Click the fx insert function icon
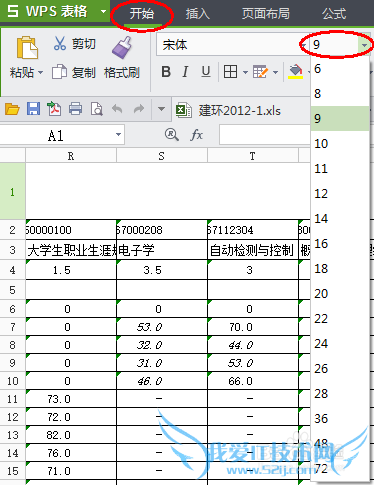The width and height of the screenshot is (374, 485). tap(197, 135)
